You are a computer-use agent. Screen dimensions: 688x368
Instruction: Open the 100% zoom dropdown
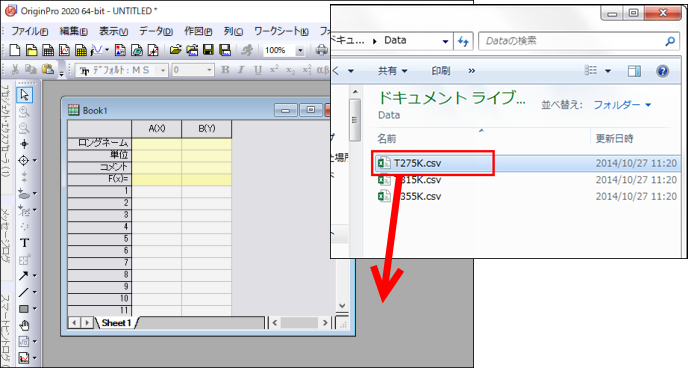(300, 50)
